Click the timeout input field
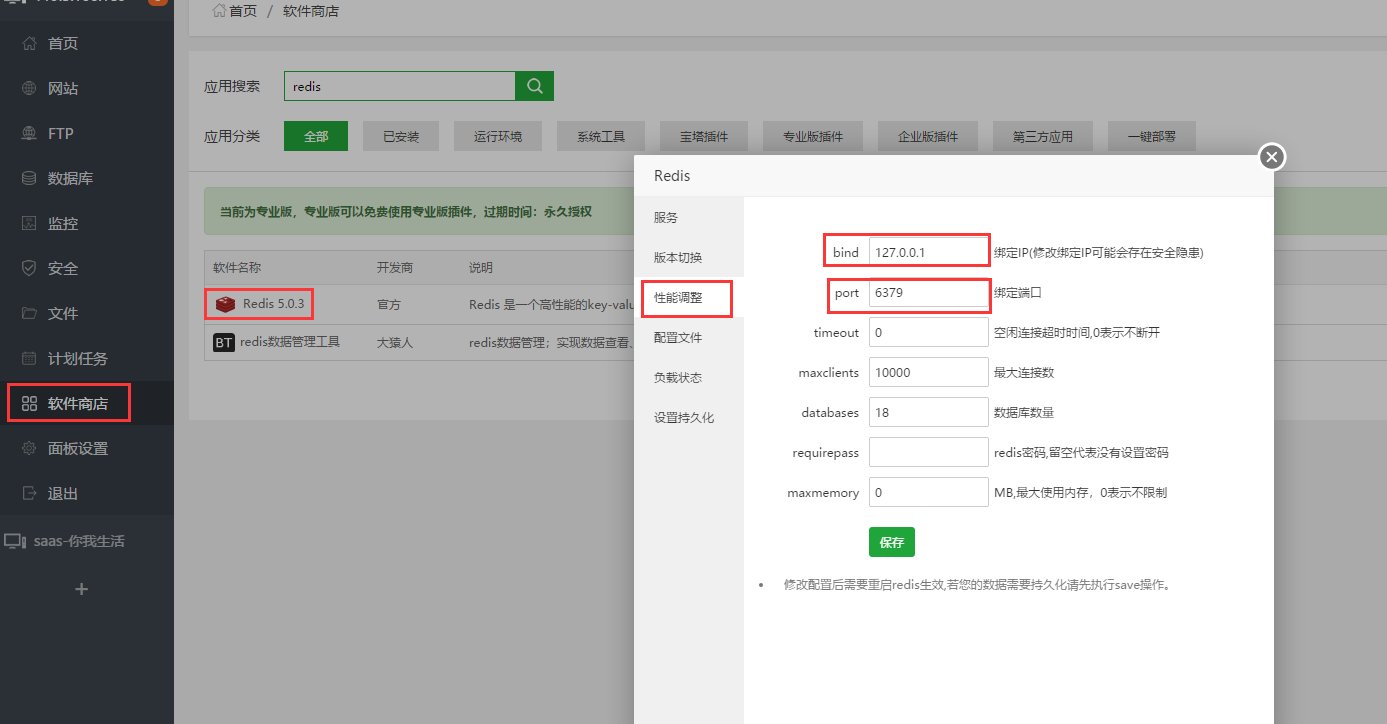 pyautogui.click(x=929, y=332)
